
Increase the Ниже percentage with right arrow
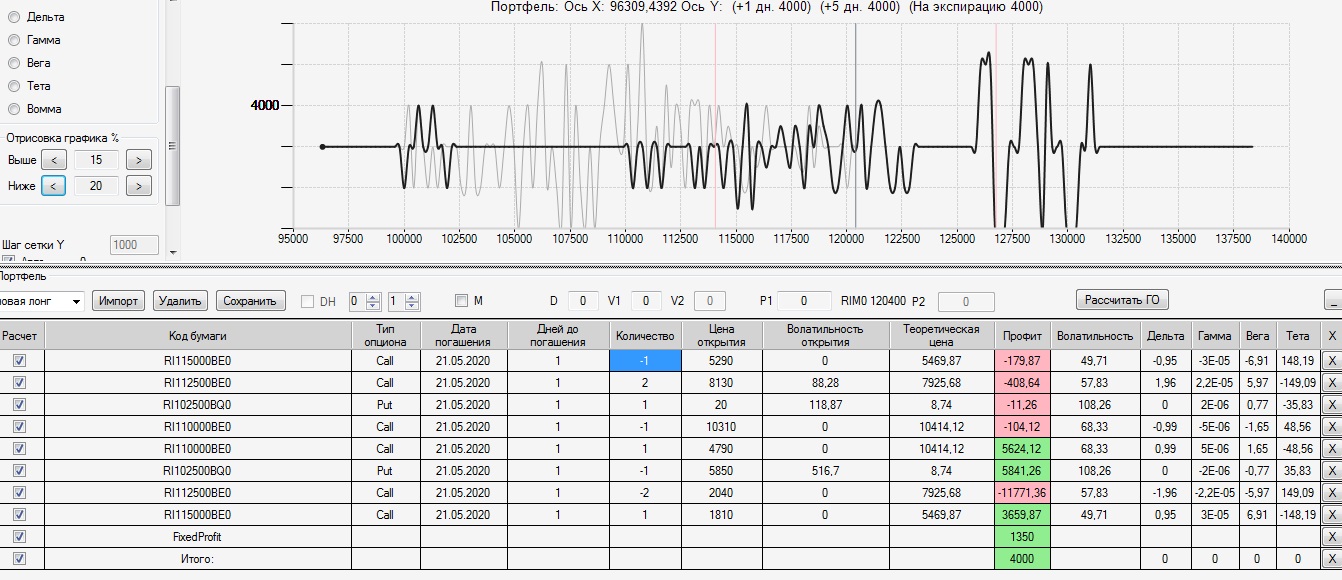[x=139, y=186]
